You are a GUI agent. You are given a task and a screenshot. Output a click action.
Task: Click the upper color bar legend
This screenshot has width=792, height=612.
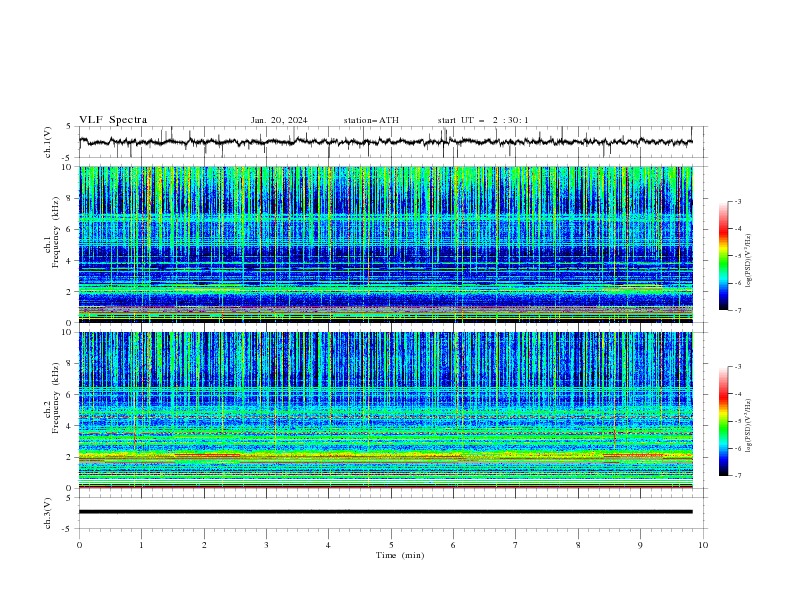click(x=723, y=256)
